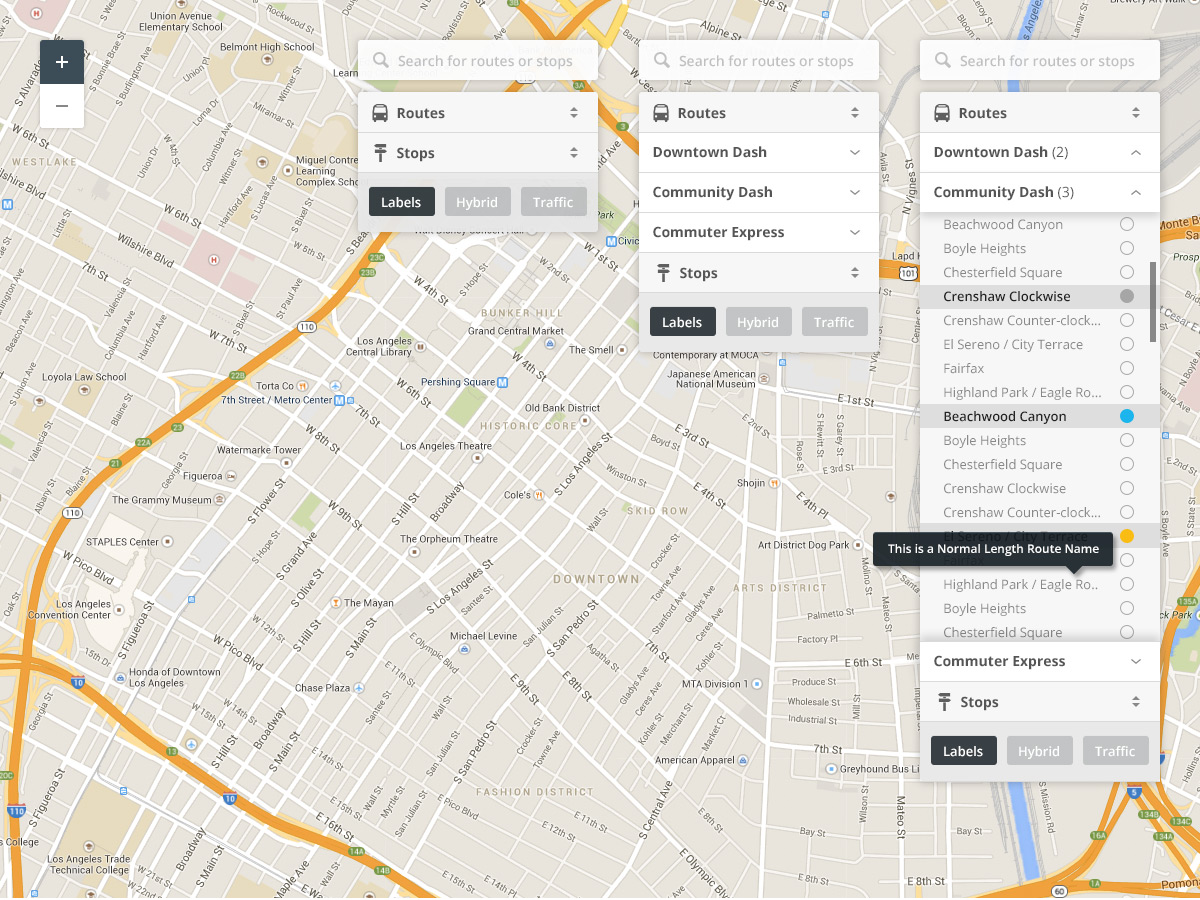This screenshot has width=1200, height=900.
Task: Click the STAPLES Center map marker
Action: pyautogui.click(x=167, y=542)
